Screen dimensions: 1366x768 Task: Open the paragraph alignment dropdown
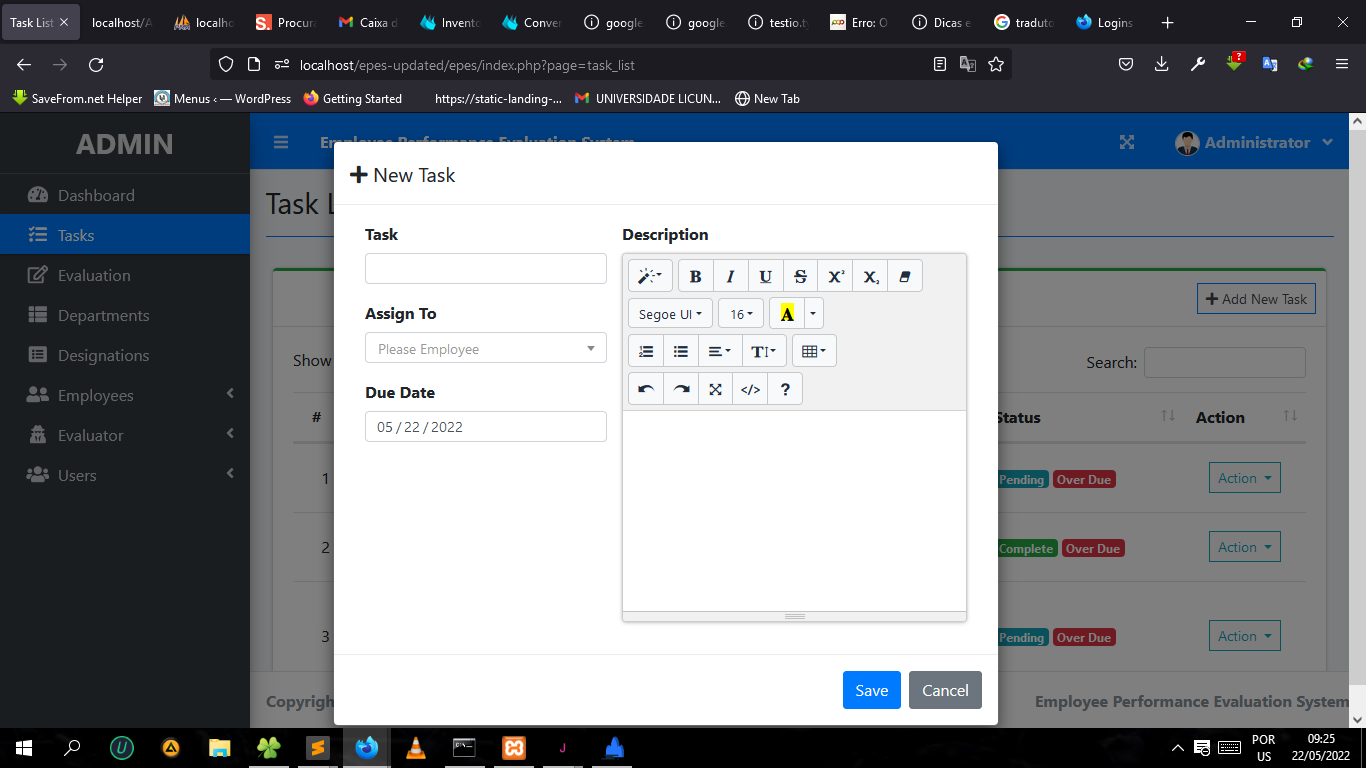tap(720, 351)
